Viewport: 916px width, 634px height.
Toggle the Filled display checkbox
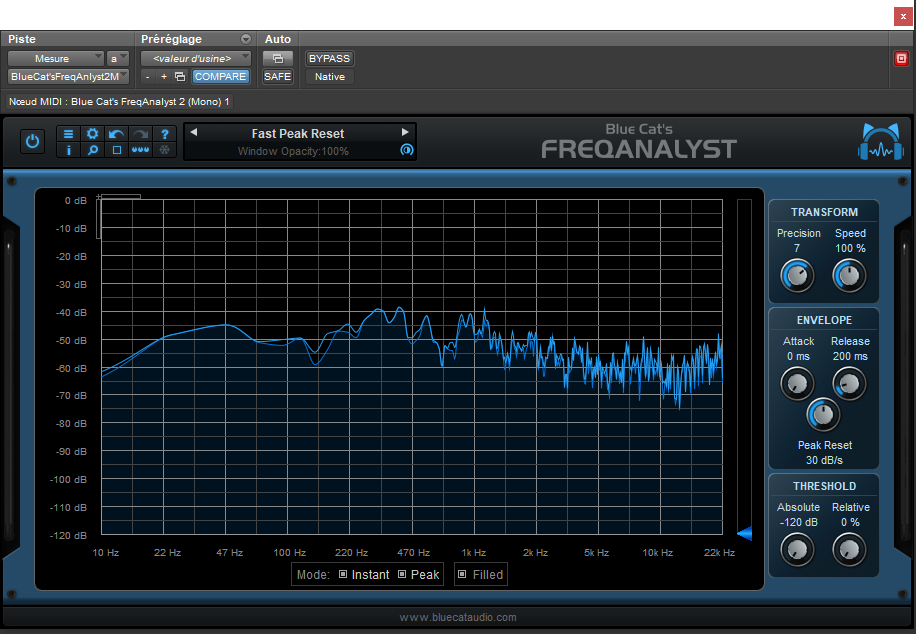pyautogui.click(x=462, y=574)
